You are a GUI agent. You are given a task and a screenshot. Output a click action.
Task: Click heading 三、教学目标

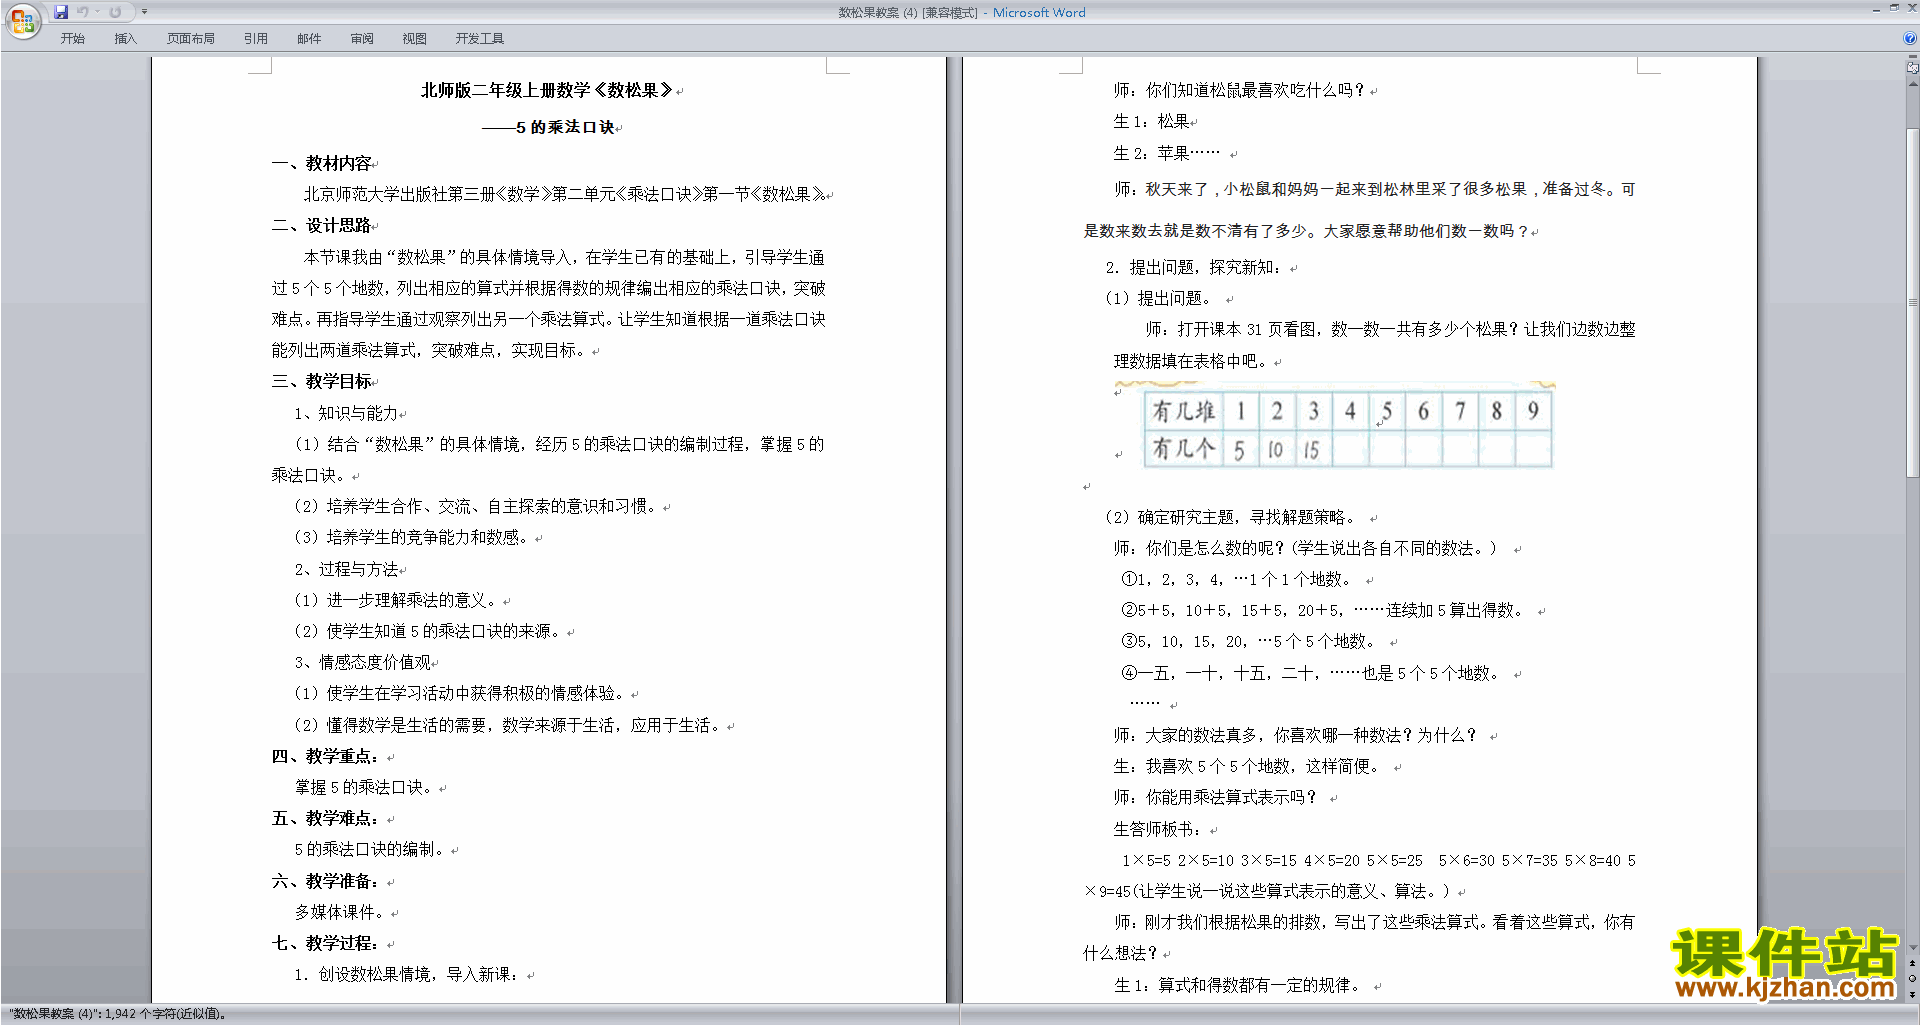pos(322,381)
